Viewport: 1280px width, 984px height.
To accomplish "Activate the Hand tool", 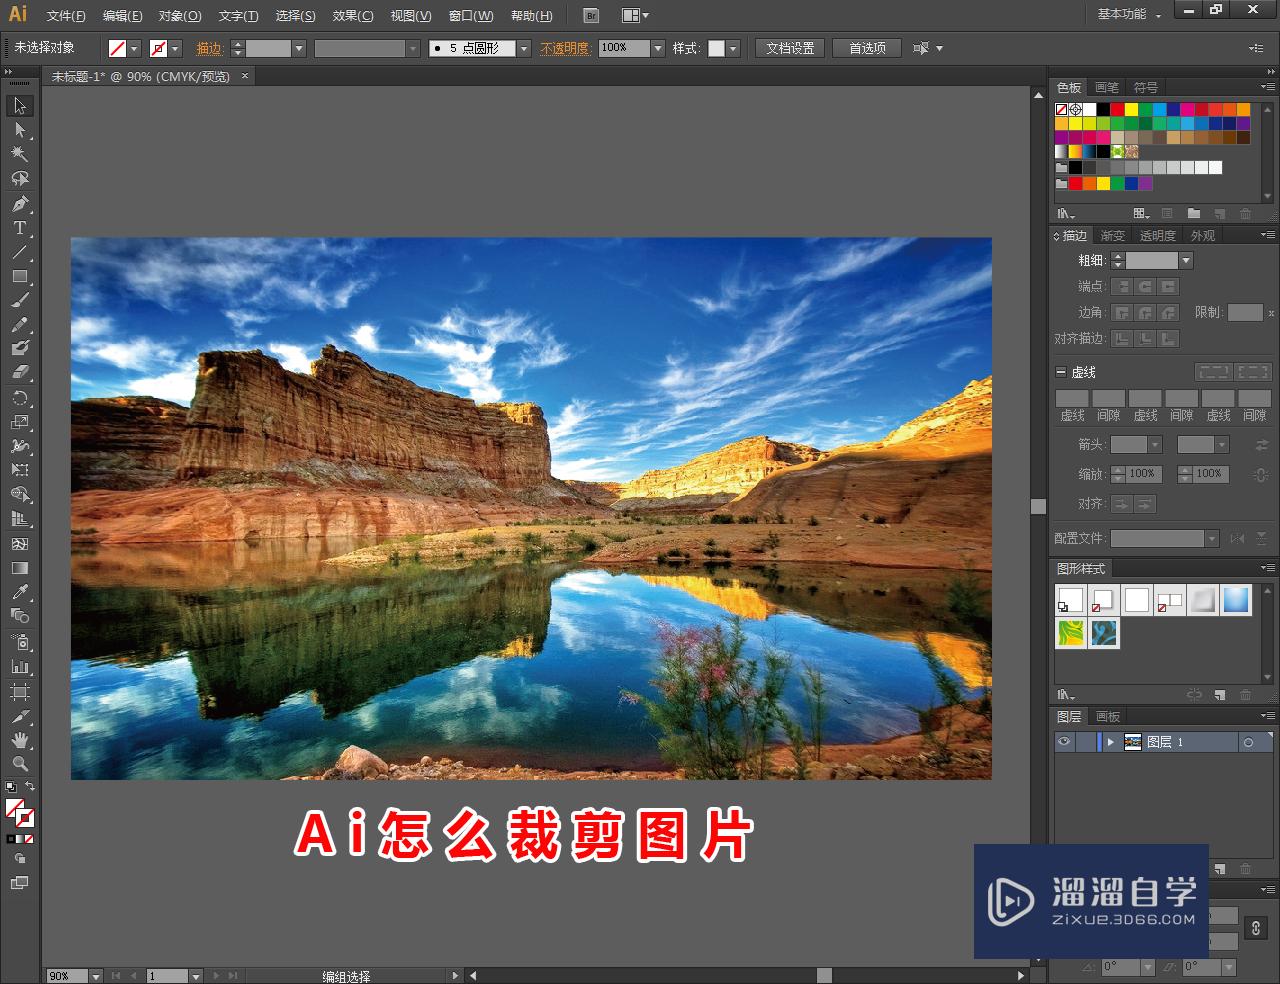I will (x=20, y=741).
